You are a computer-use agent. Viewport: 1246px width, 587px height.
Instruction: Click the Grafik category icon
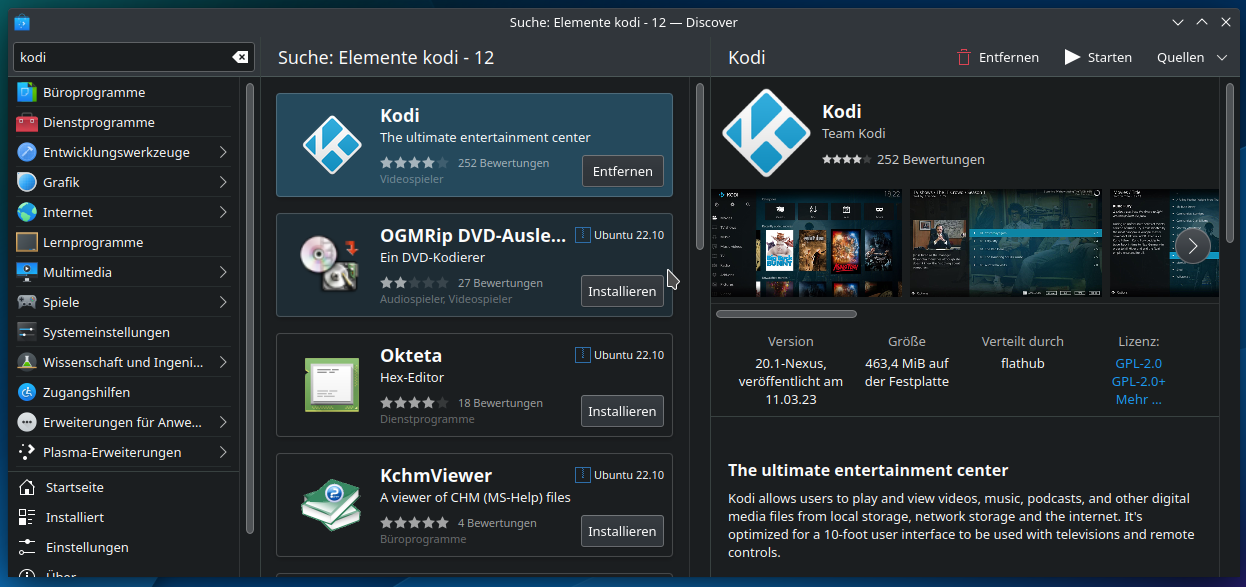click(x=26, y=182)
